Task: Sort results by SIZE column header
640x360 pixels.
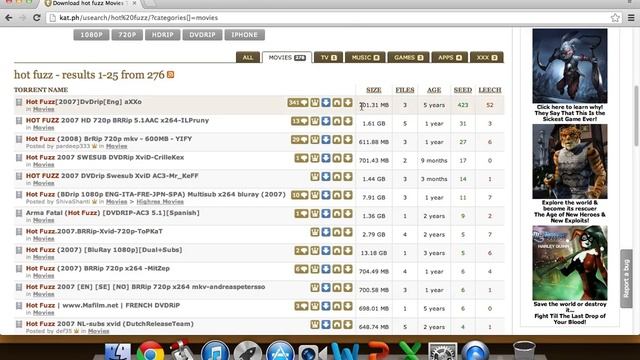Action: coord(373,90)
